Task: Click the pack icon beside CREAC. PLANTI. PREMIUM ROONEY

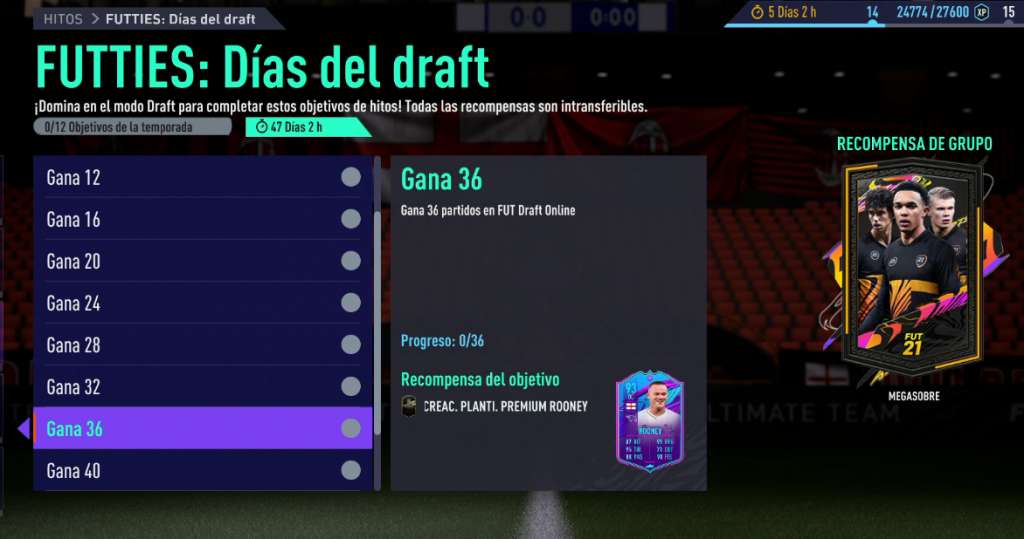Action: point(409,406)
